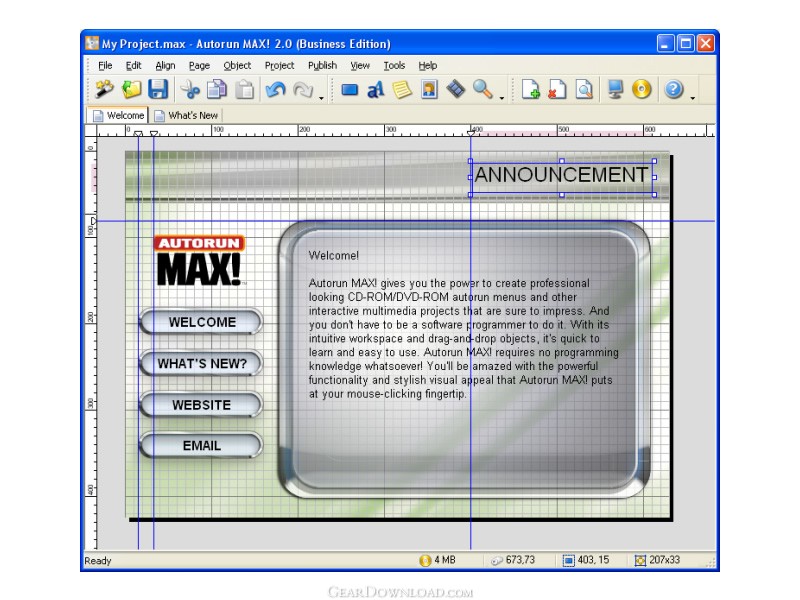This screenshot has width=800, height=600.
Task: Switch to the Welcome page tab
Action: click(118, 115)
